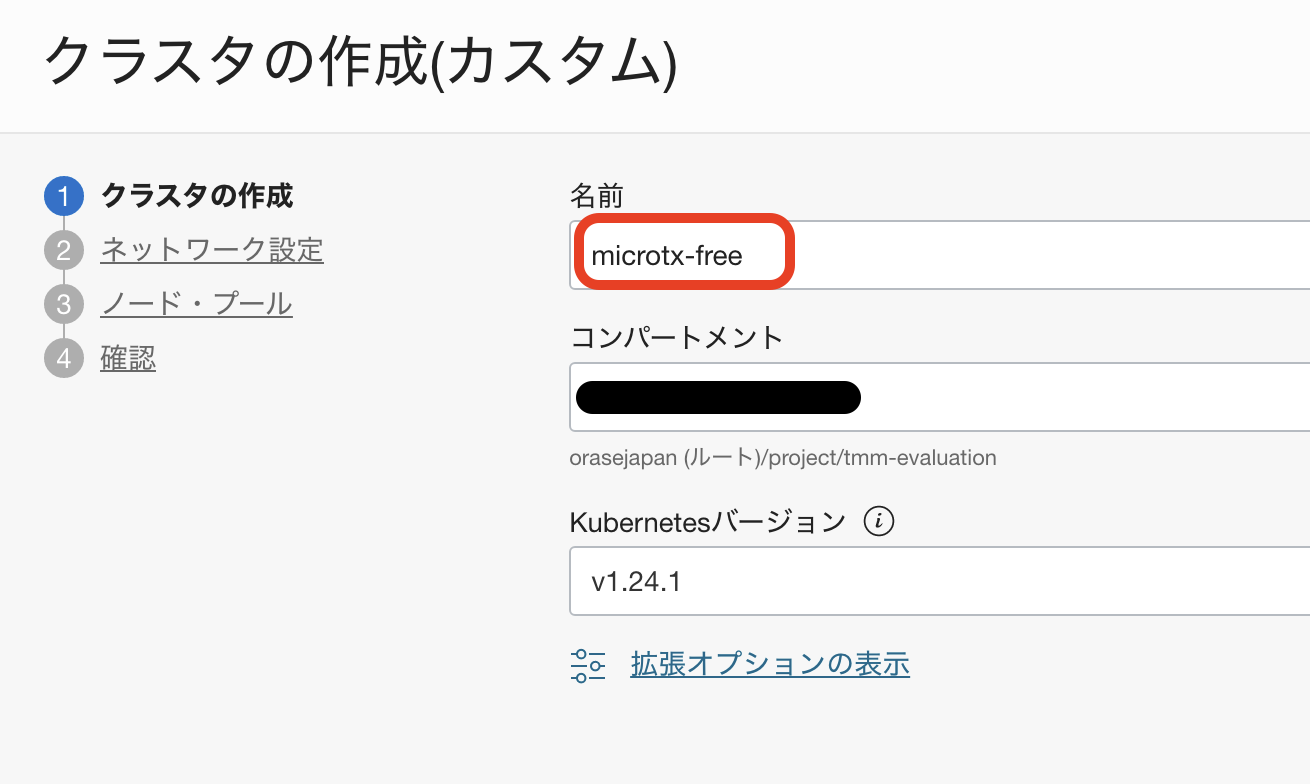Click the クラスタの作成(カスタム) page heading
This screenshot has width=1310, height=784.
(360, 64)
